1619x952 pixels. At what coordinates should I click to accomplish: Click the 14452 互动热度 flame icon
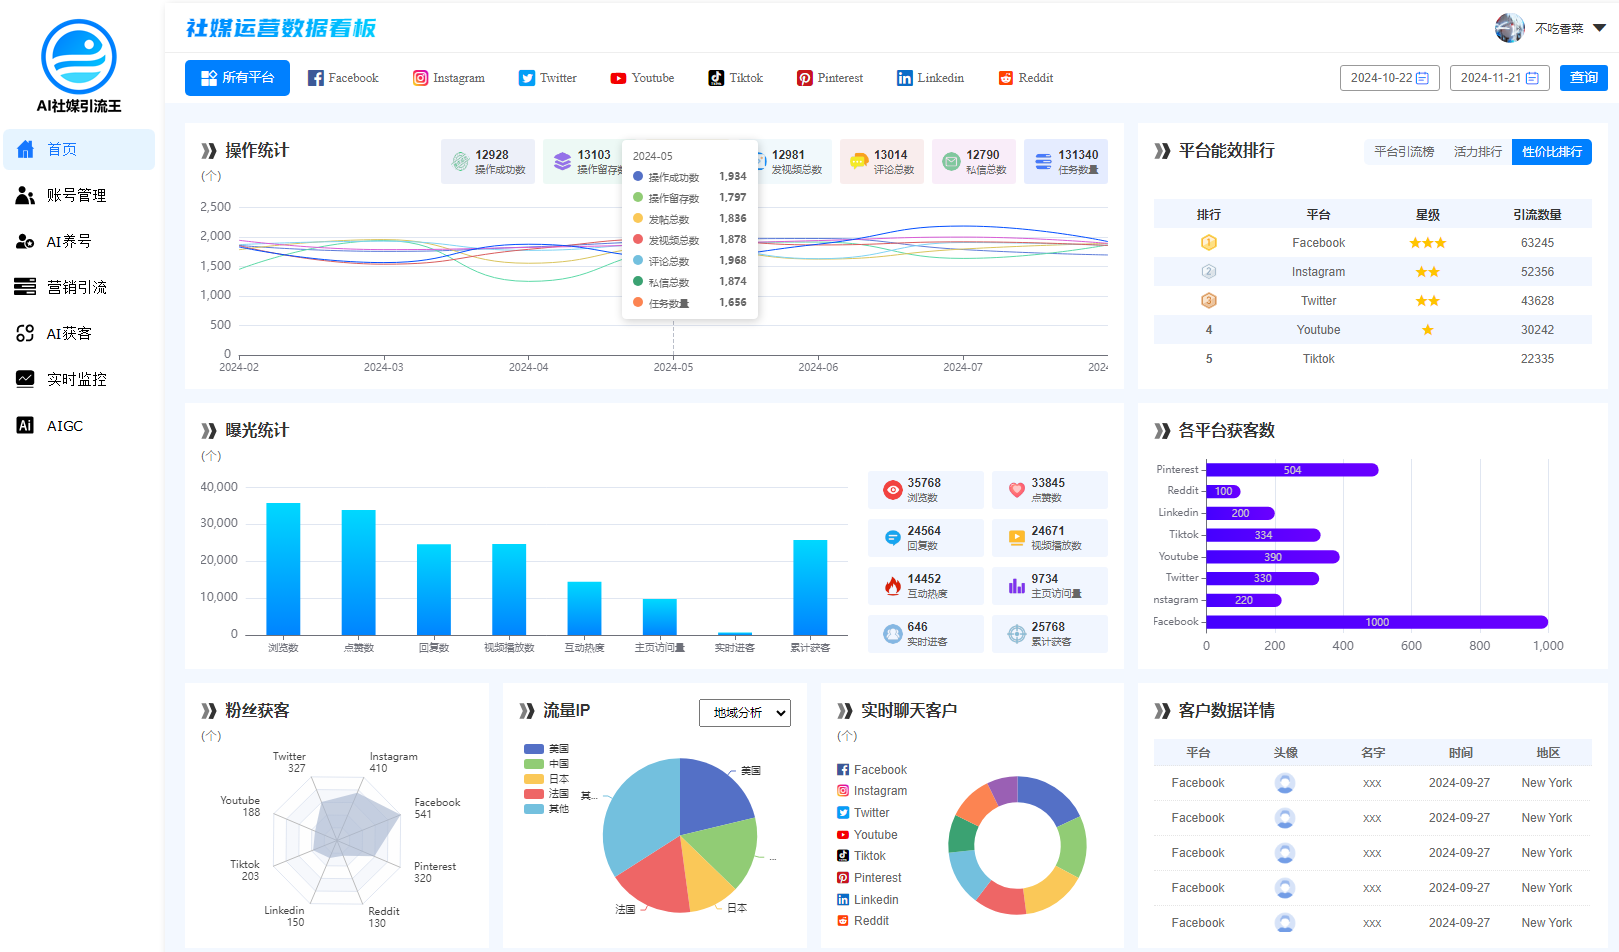(893, 586)
